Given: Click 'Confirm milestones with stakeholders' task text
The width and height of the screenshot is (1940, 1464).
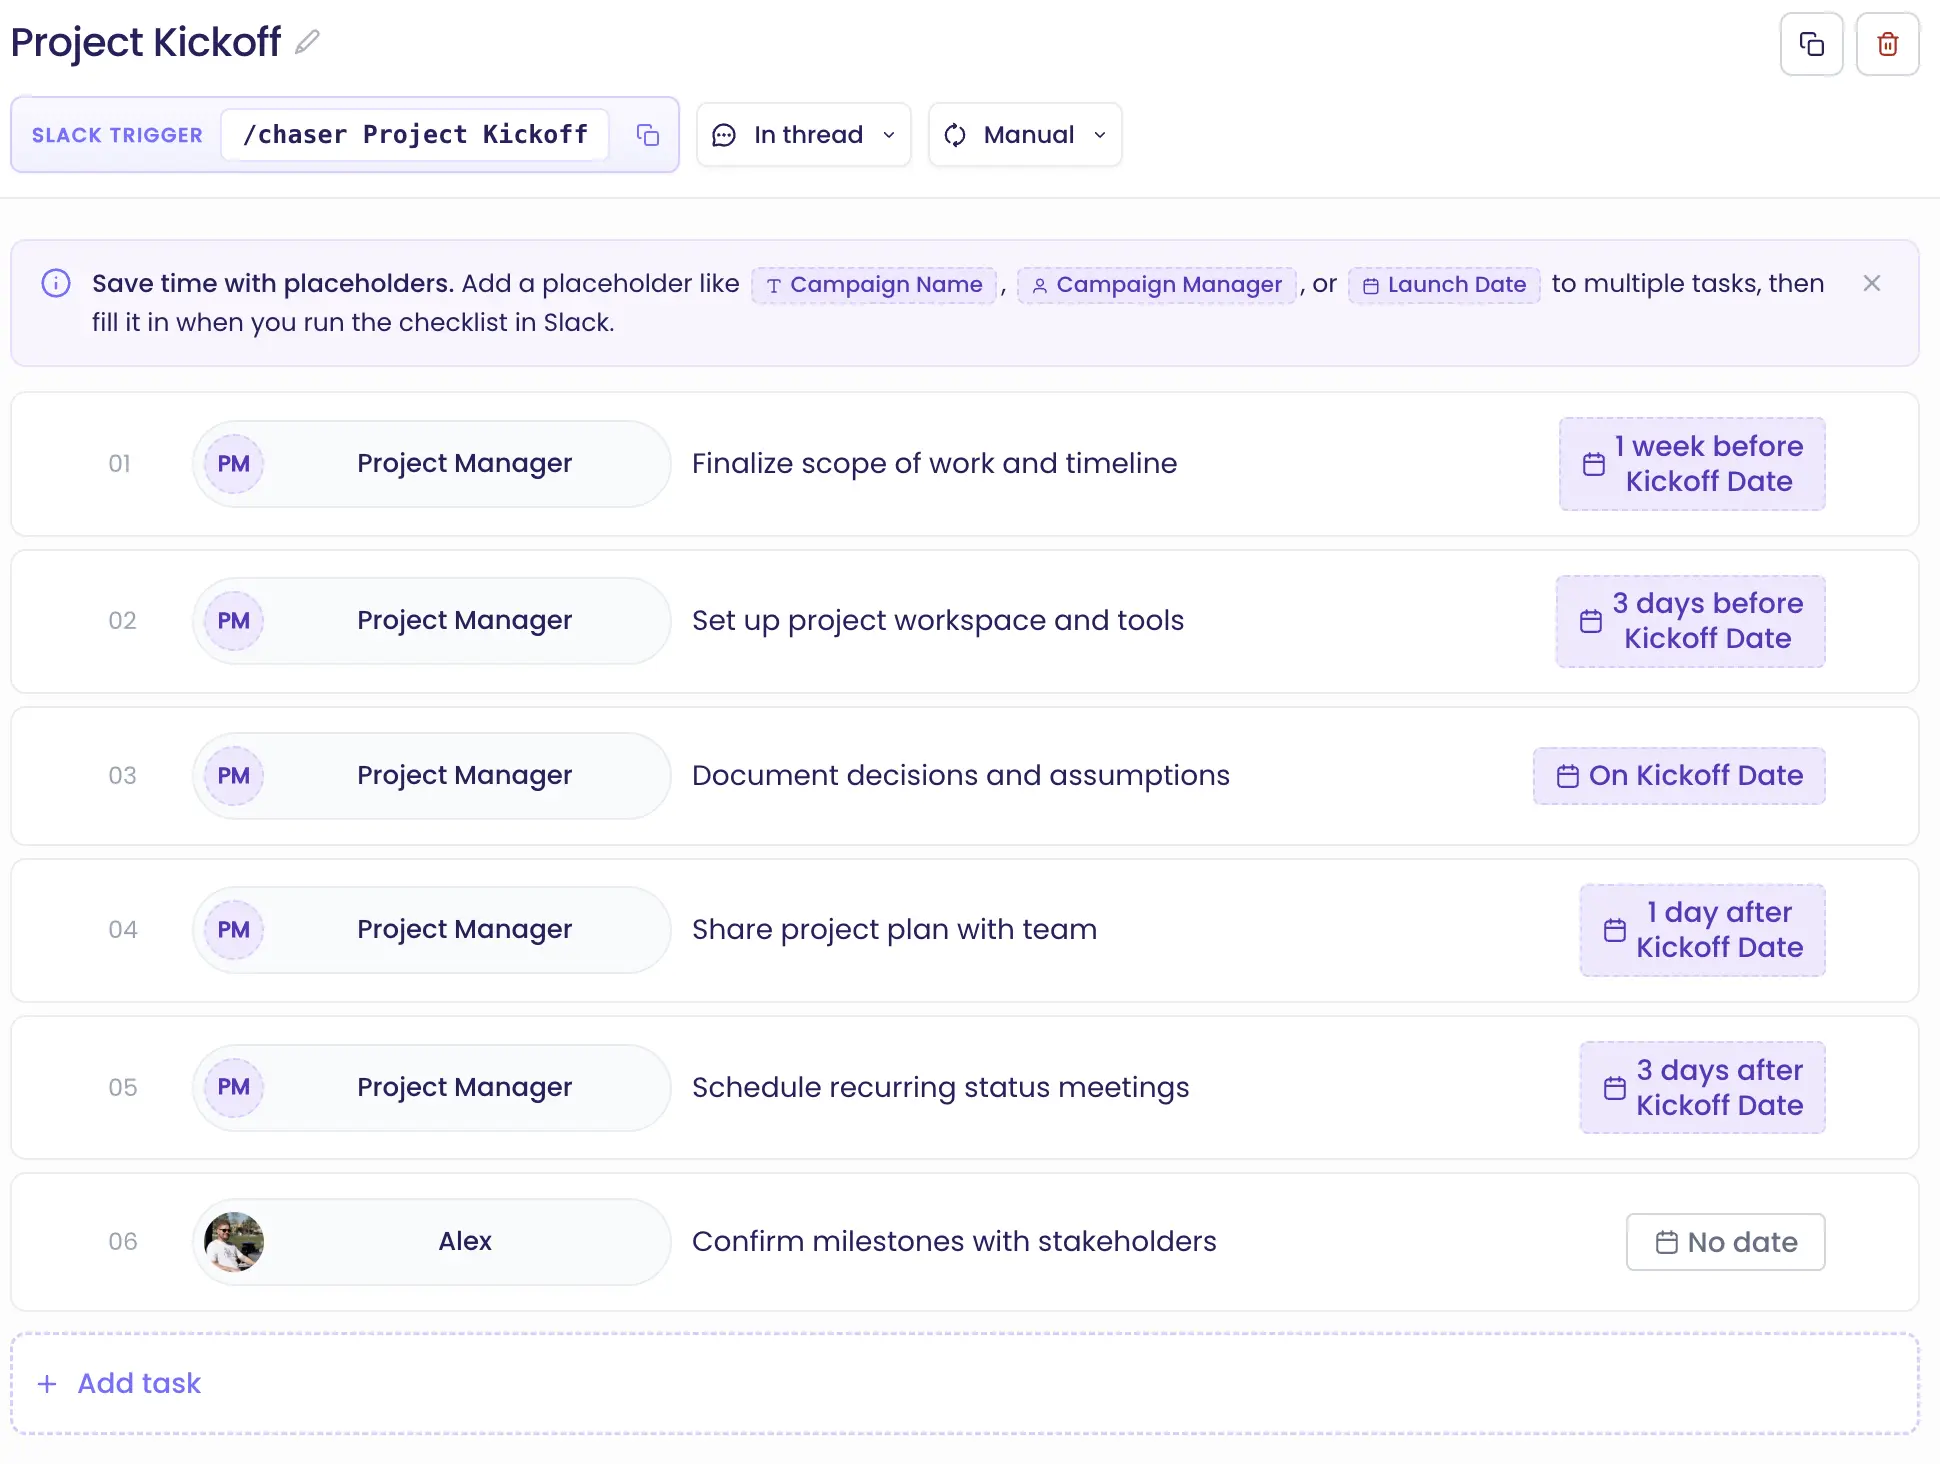Looking at the screenshot, I should (x=954, y=1242).
